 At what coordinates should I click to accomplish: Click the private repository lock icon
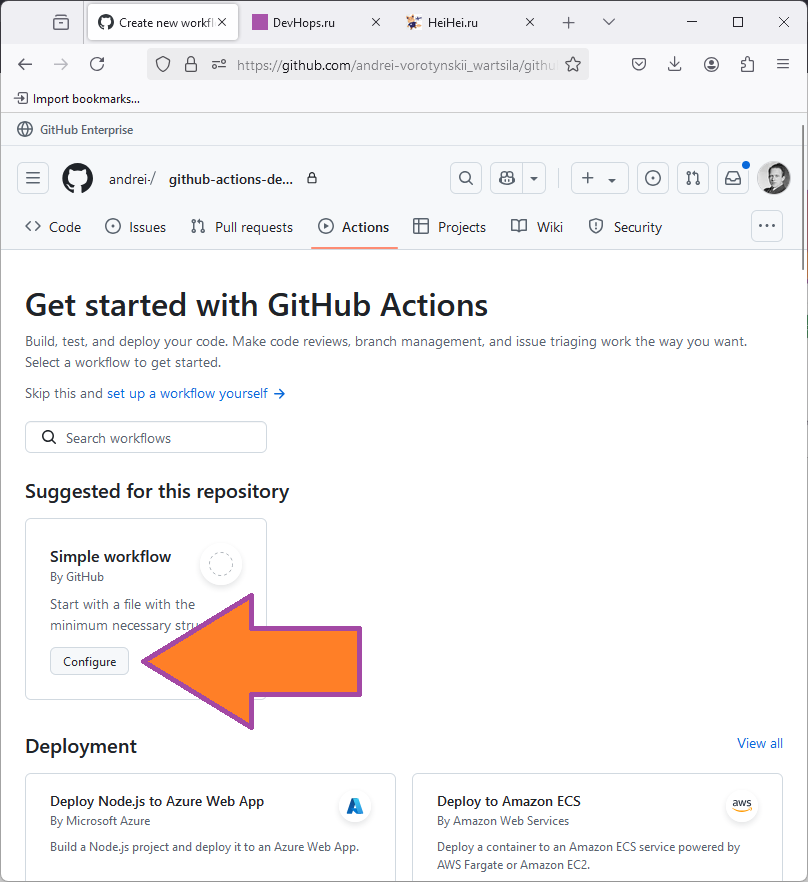312,178
